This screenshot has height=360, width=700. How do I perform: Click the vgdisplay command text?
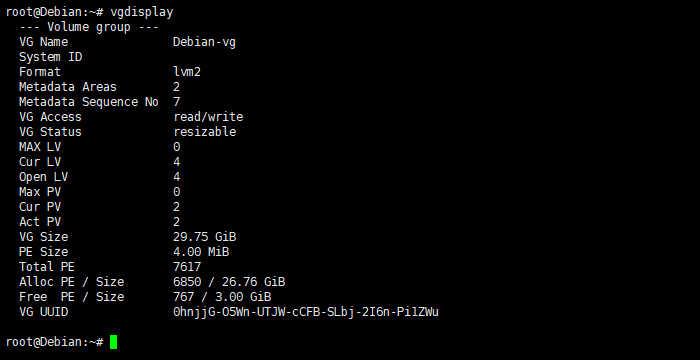(142, 12)
